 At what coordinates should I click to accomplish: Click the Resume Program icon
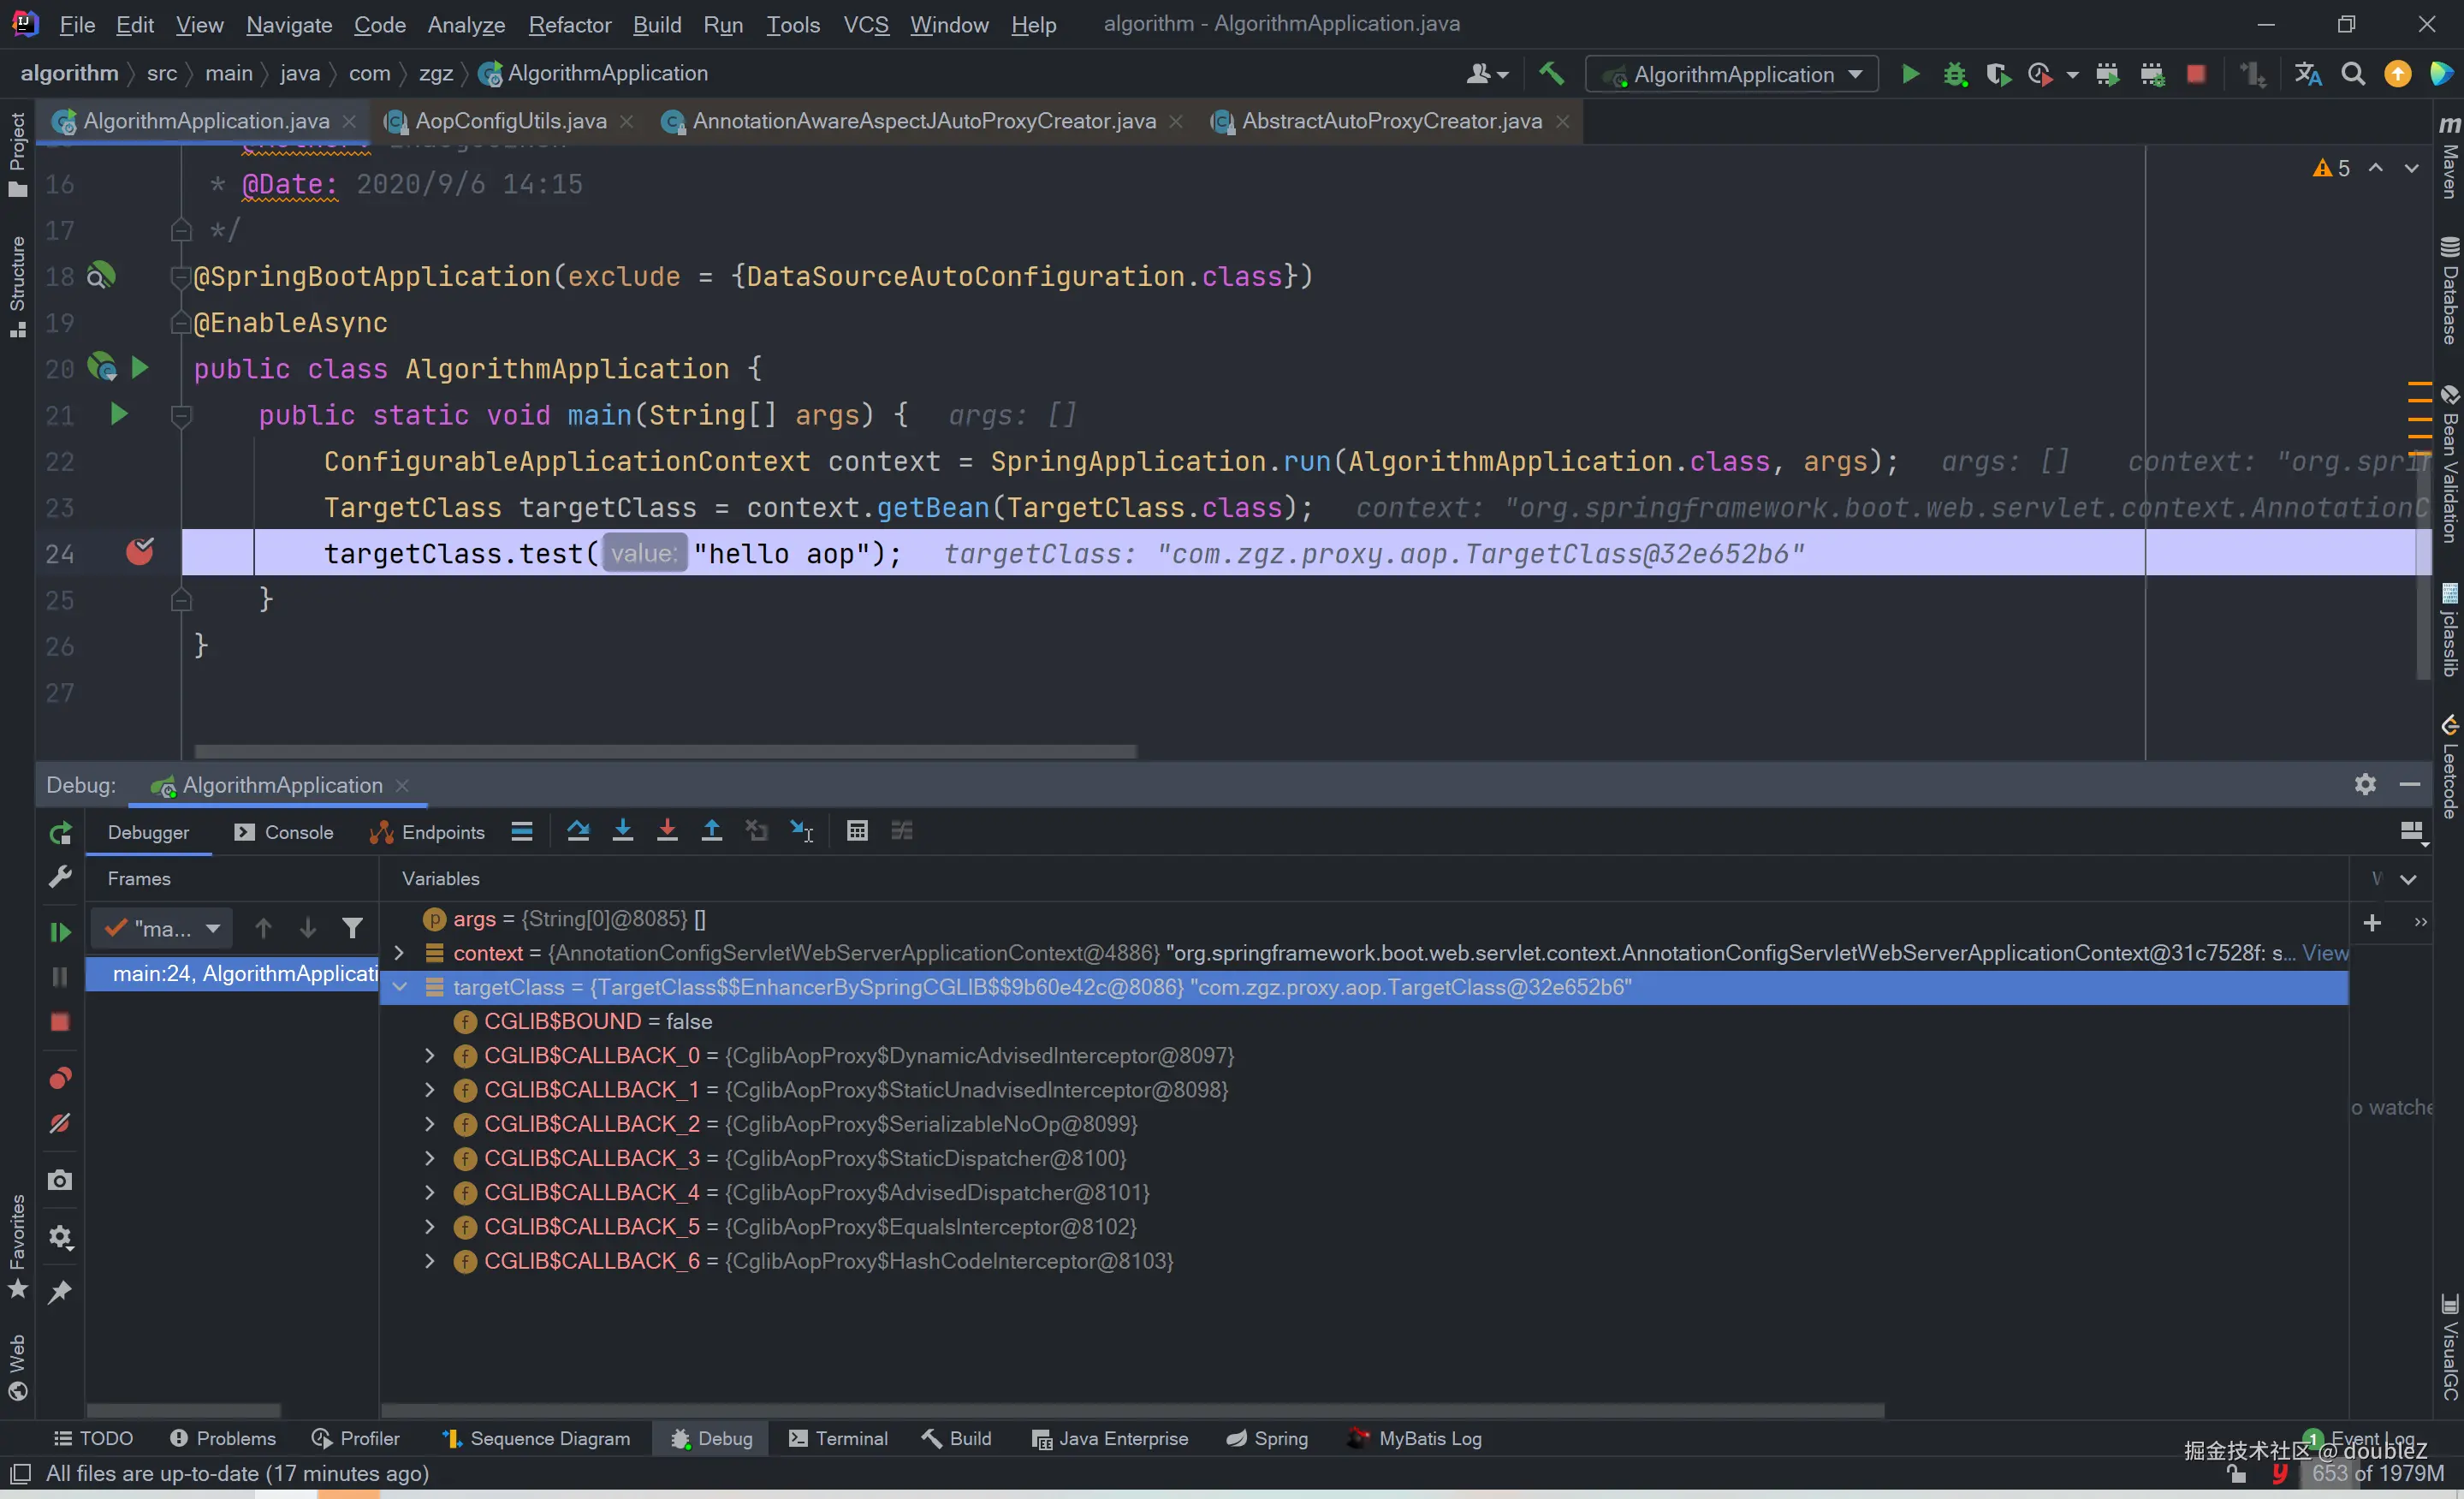[60, 932]
